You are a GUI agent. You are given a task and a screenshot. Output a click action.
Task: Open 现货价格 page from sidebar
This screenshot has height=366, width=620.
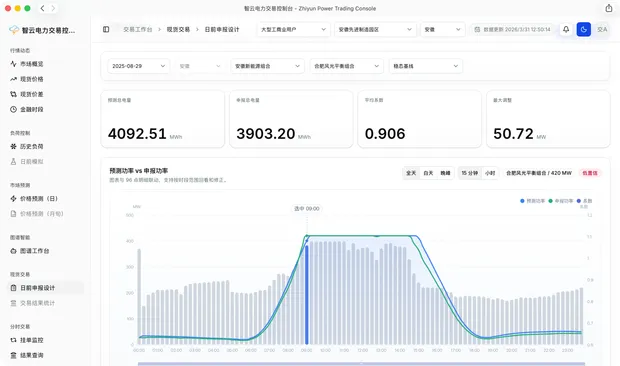click(45, 79)
